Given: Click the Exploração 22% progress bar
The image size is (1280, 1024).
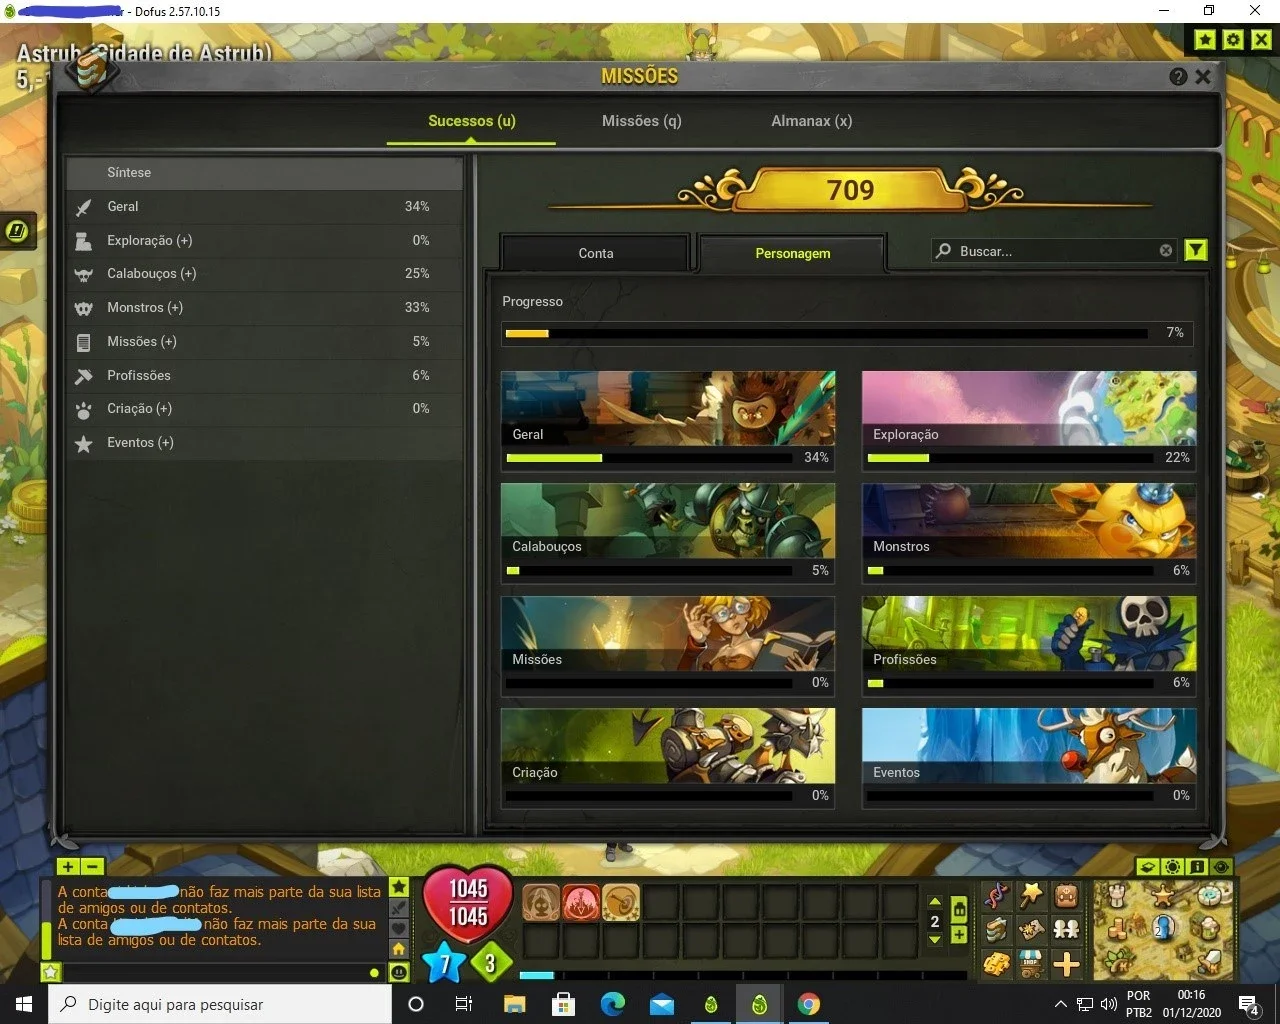Looking at the screenshot, I should pyautogui.click(x=1010, y=458).
